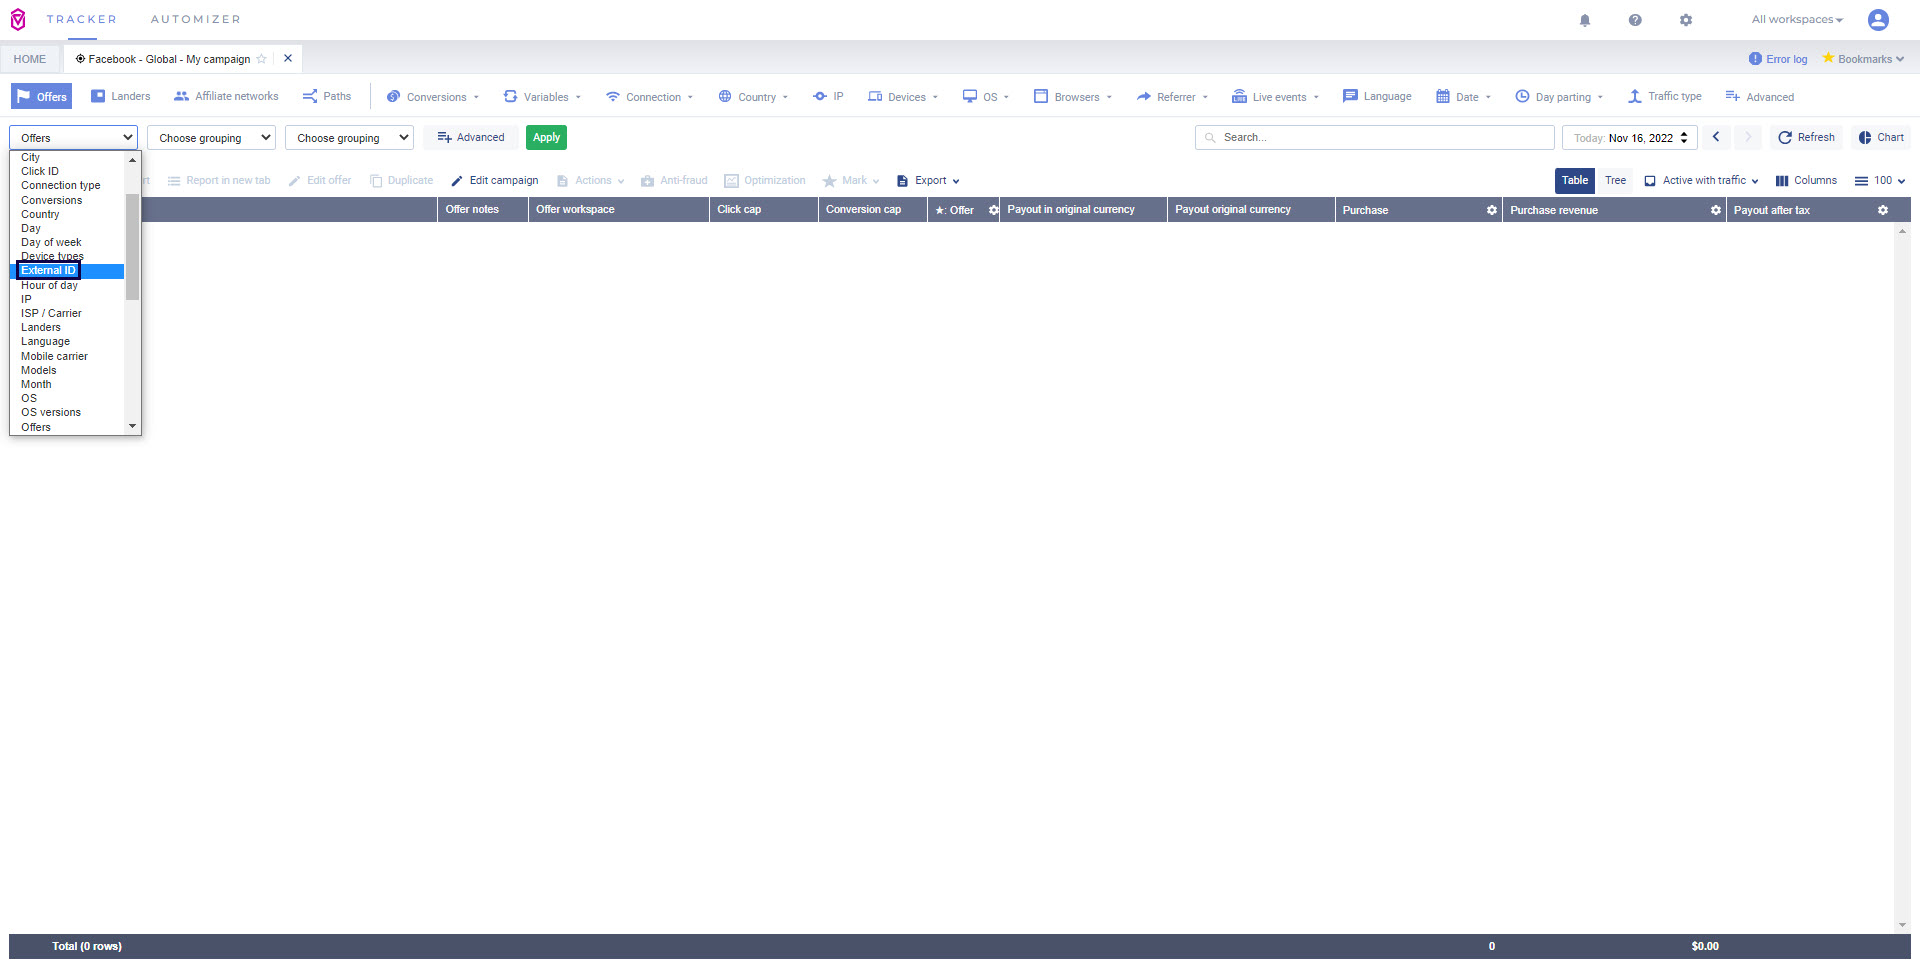Open the All workspaces dropdown

pyautogui.click(x=1796, y=20)
